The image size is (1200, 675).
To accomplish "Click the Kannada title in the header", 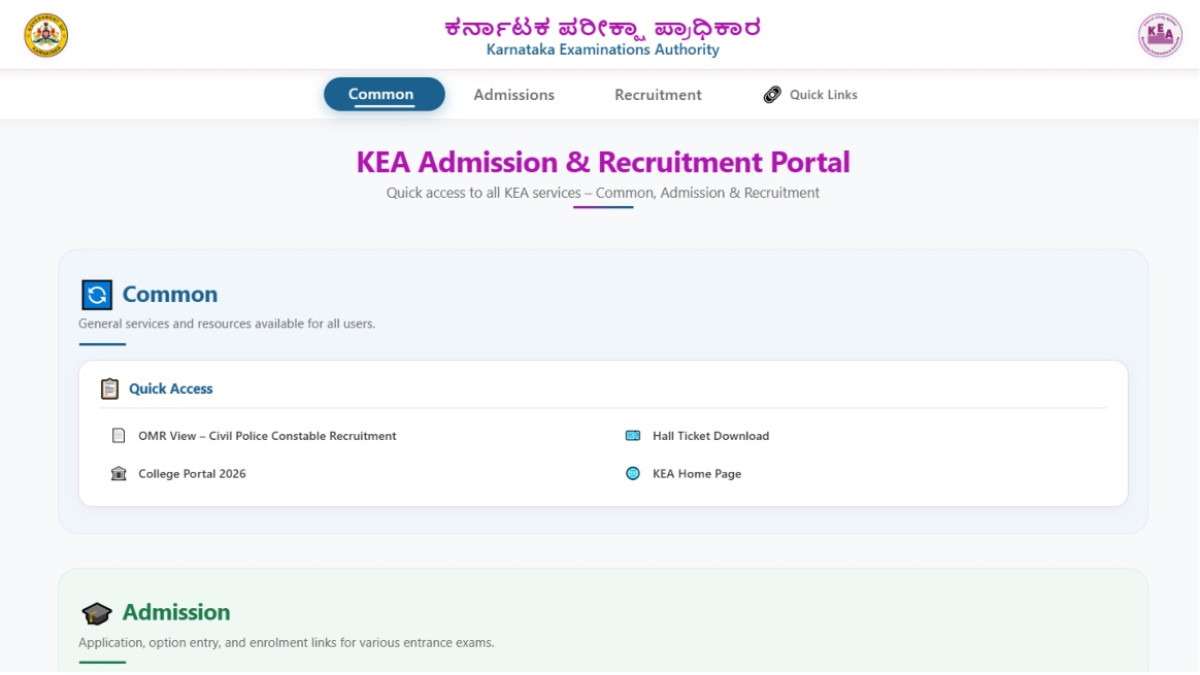I will (603, 26).
